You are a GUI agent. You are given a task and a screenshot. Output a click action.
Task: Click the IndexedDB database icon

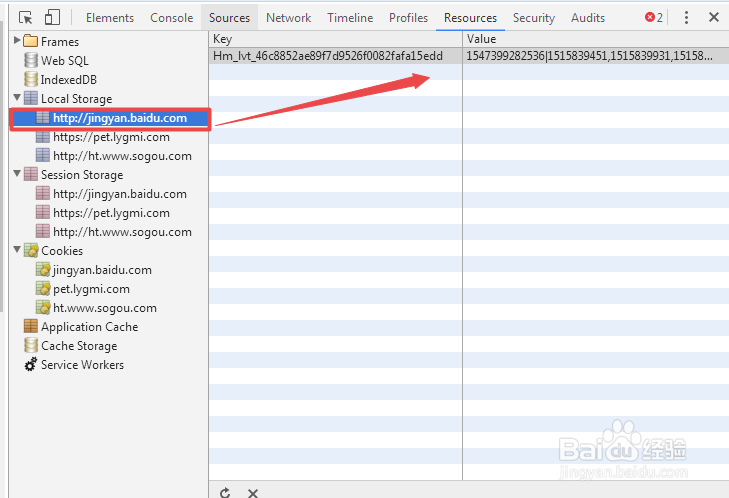(31, 79)
